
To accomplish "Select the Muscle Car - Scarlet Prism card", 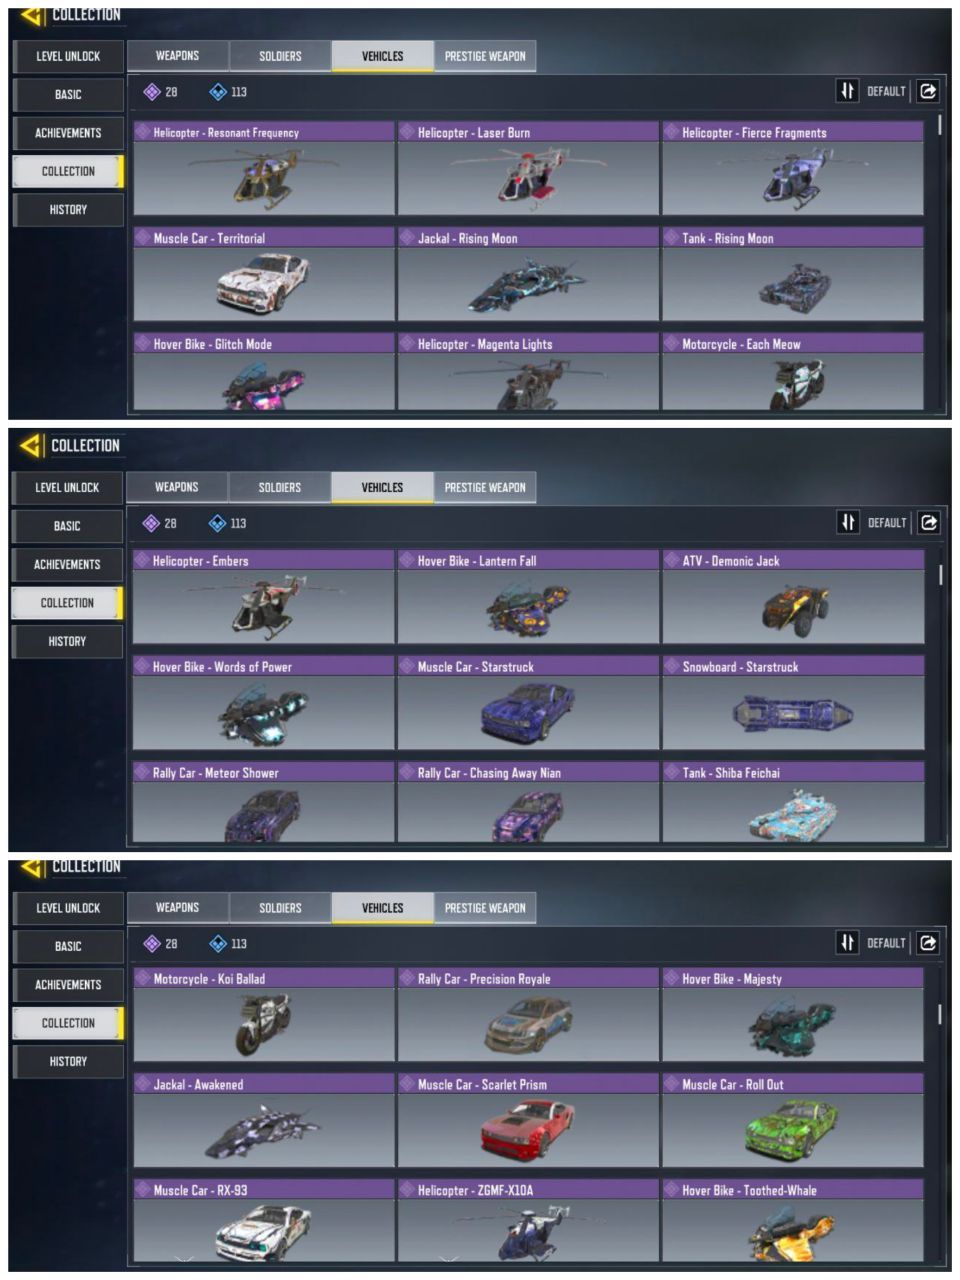I will coord(528,1120).
